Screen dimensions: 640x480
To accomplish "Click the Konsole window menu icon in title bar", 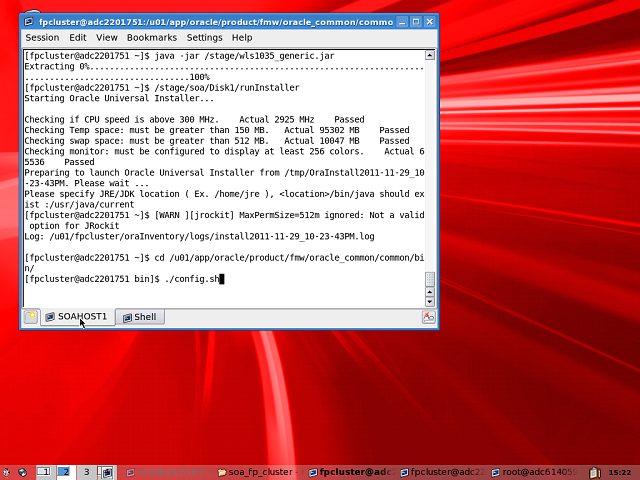I will click(x=29, y=22).
